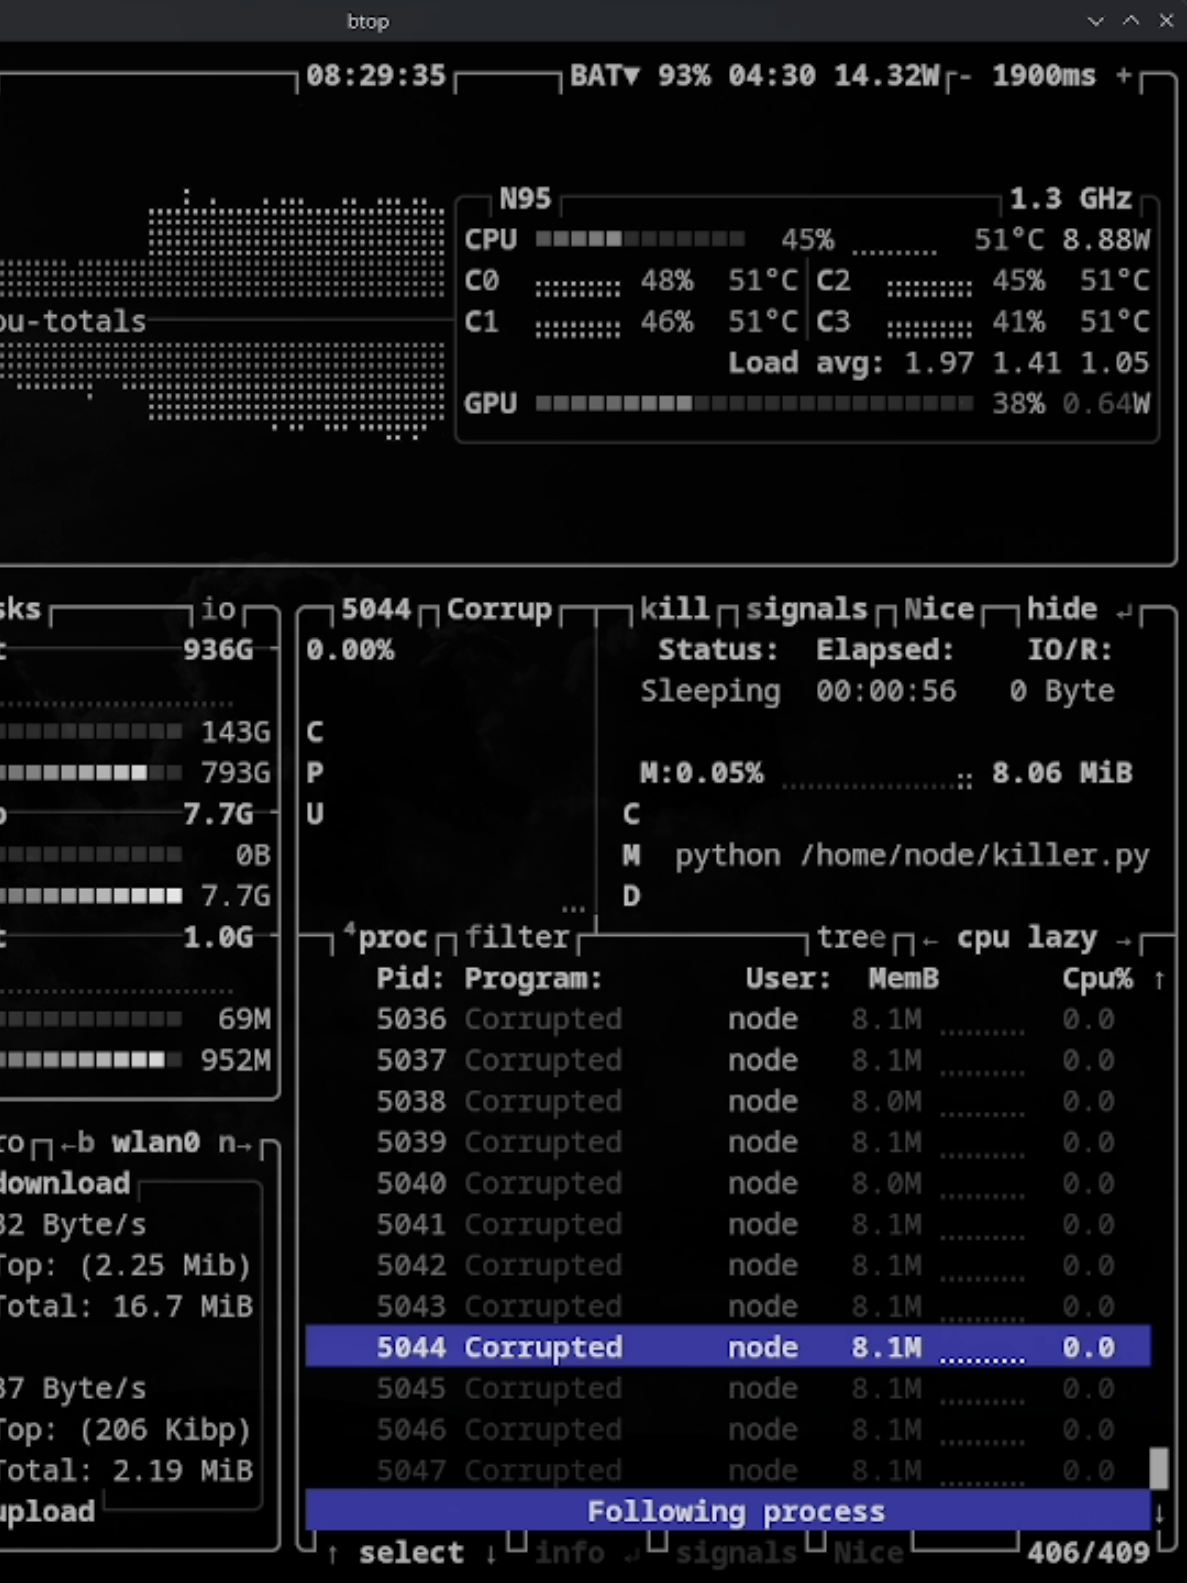
Task: Click the right arrow after cpu lazy sorting
Action: click(x=1122, y=939)
